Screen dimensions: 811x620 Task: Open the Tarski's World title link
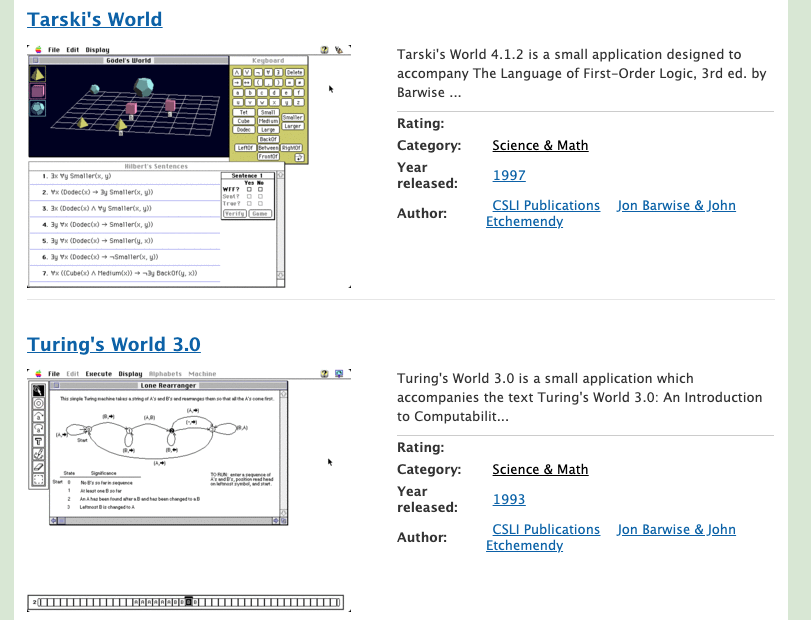pos(95,20)
